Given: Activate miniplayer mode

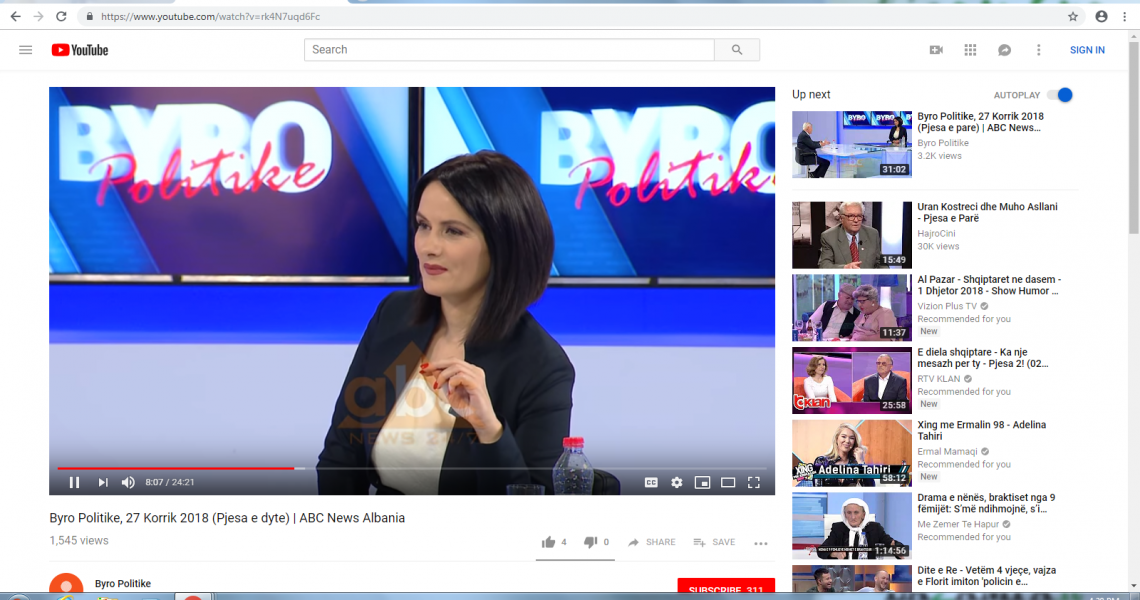Looking at the screenshot, I should [702, 482].
